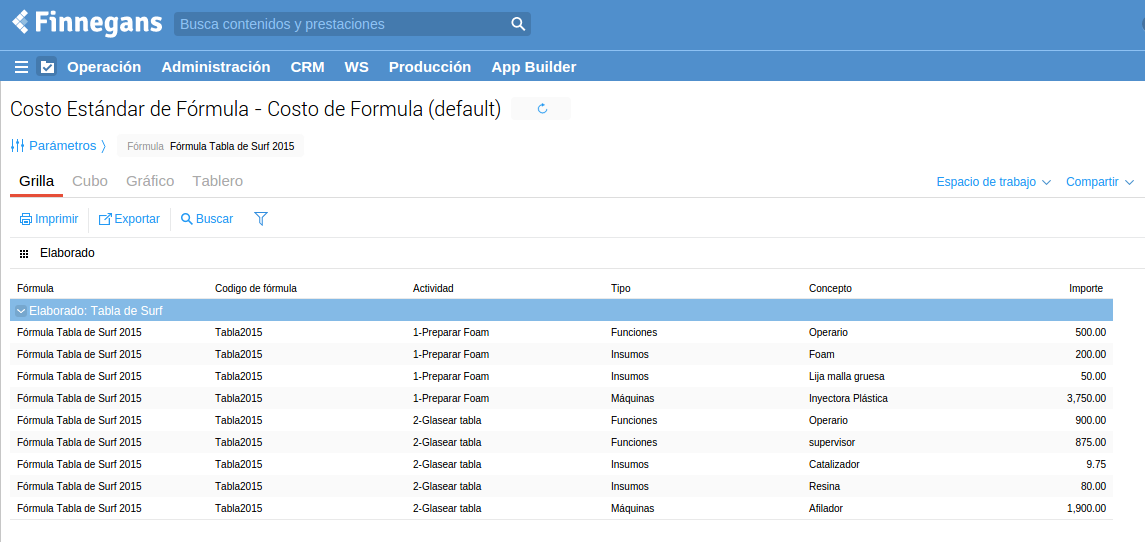1145x542 pixels.
Task: Click the Finnegans logo
Action: pyautogui.click(x=86, y=23)
